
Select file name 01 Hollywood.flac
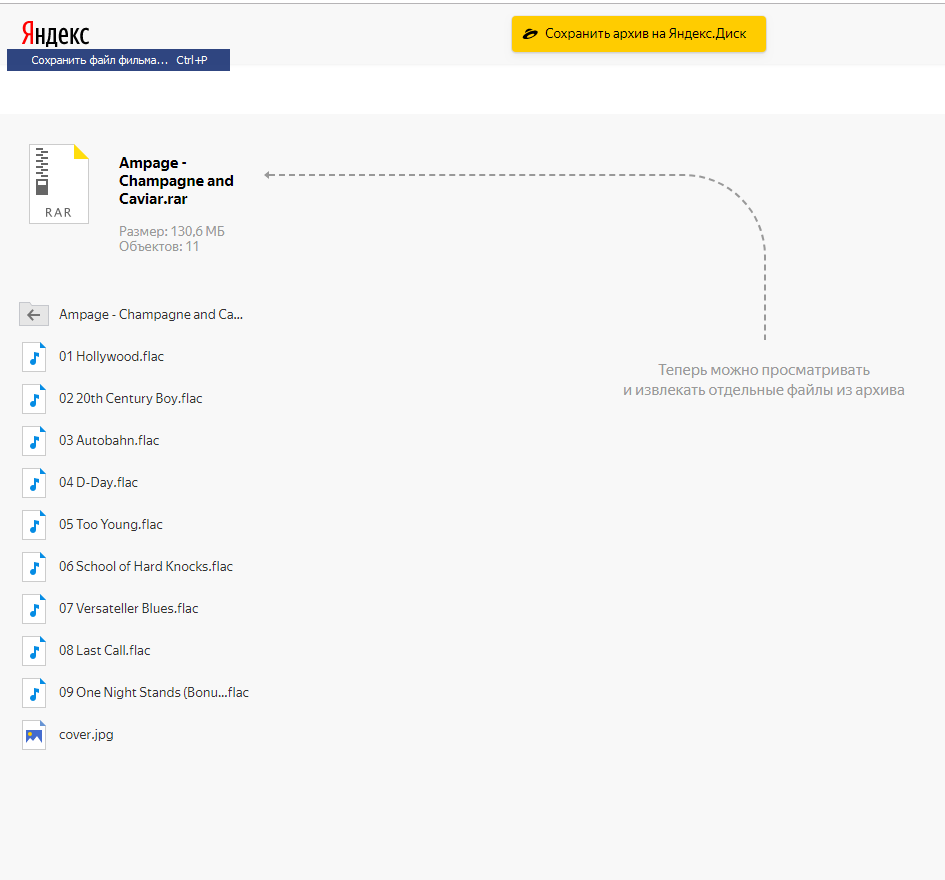111,356
